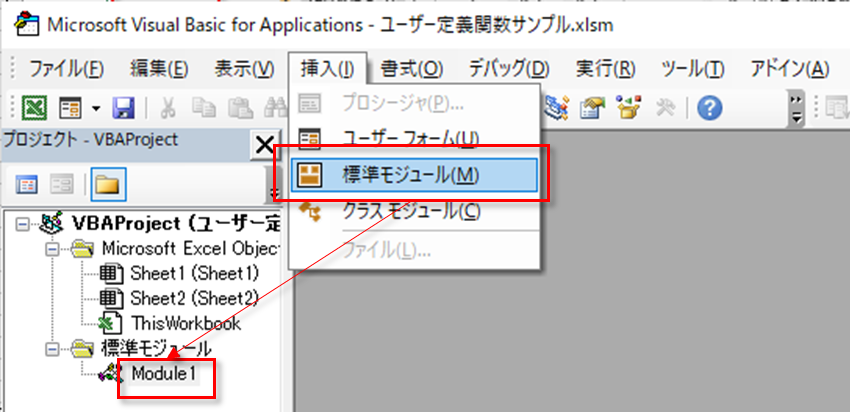Choose 標準モジュール(M) from Insert menu
This screenshot has height=412, width=850.
[x=414, y=175]
